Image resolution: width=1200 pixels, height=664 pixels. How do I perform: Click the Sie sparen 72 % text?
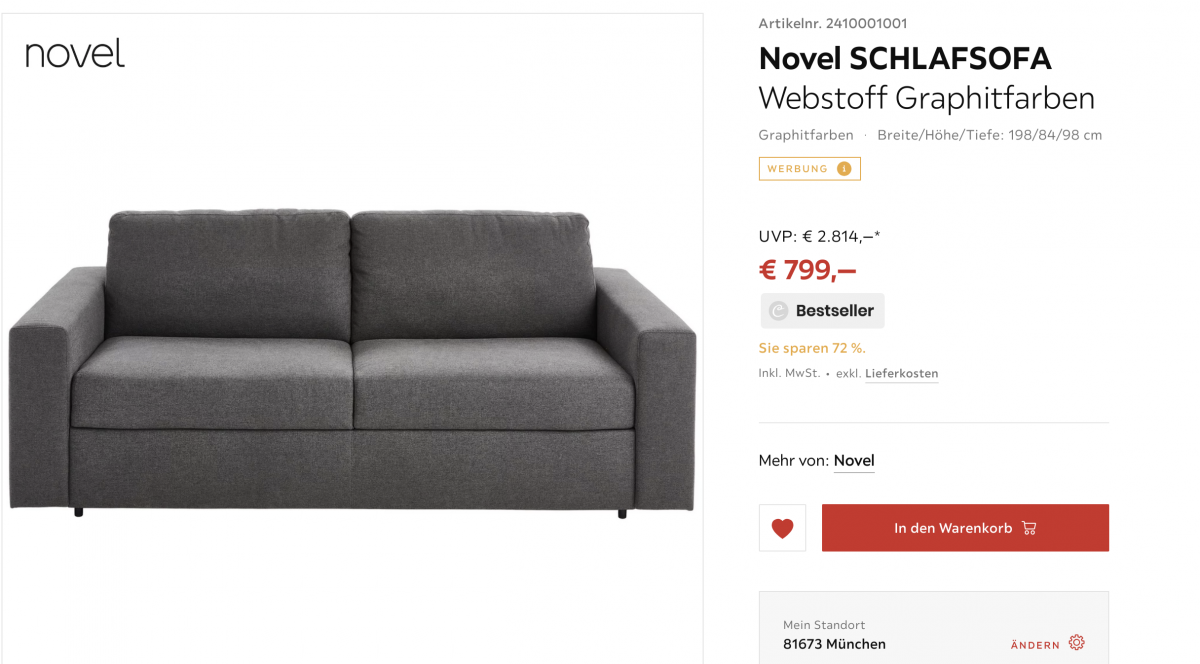[812, 348]
